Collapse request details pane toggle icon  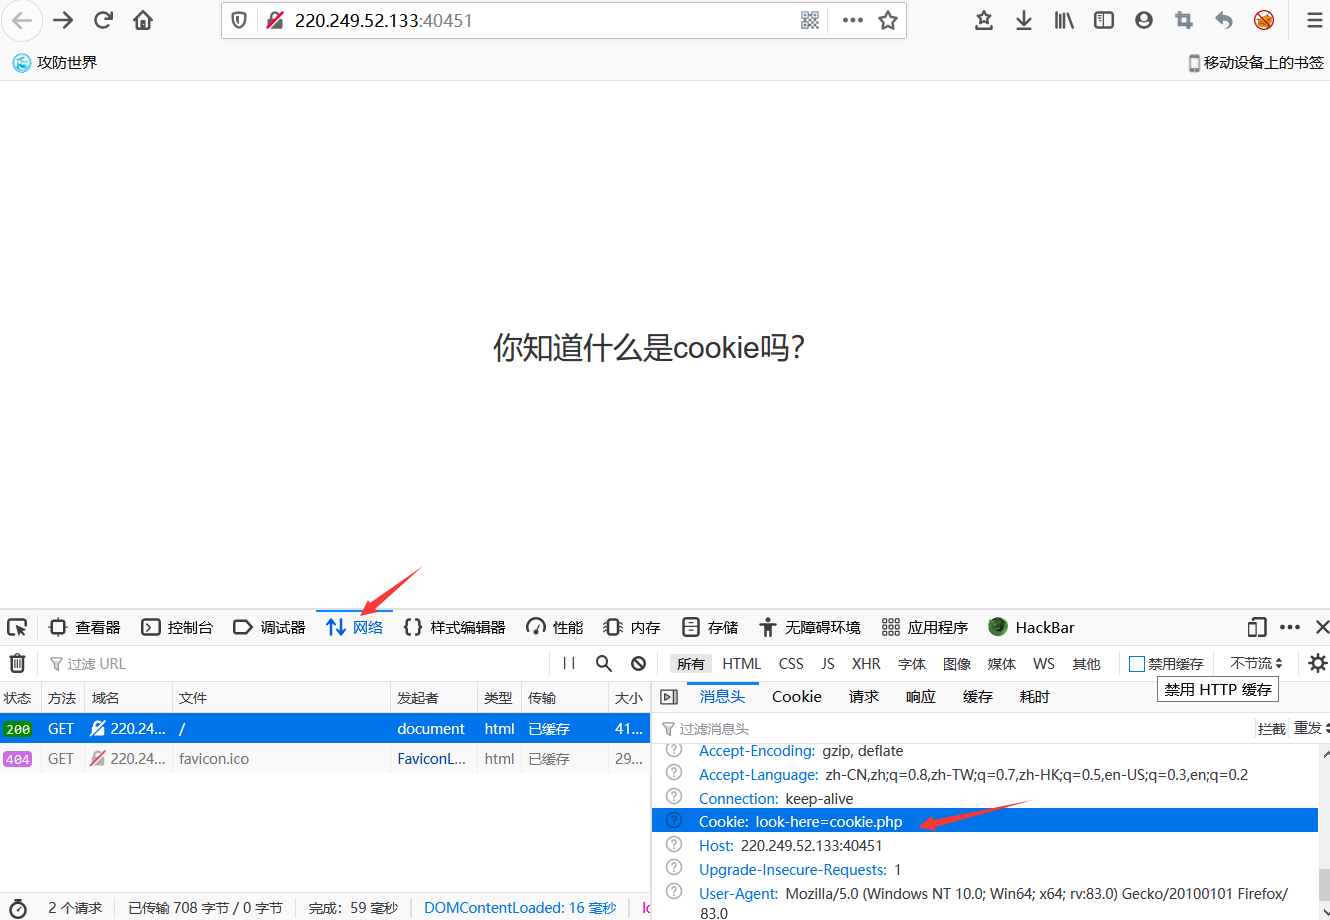[669, 697]
